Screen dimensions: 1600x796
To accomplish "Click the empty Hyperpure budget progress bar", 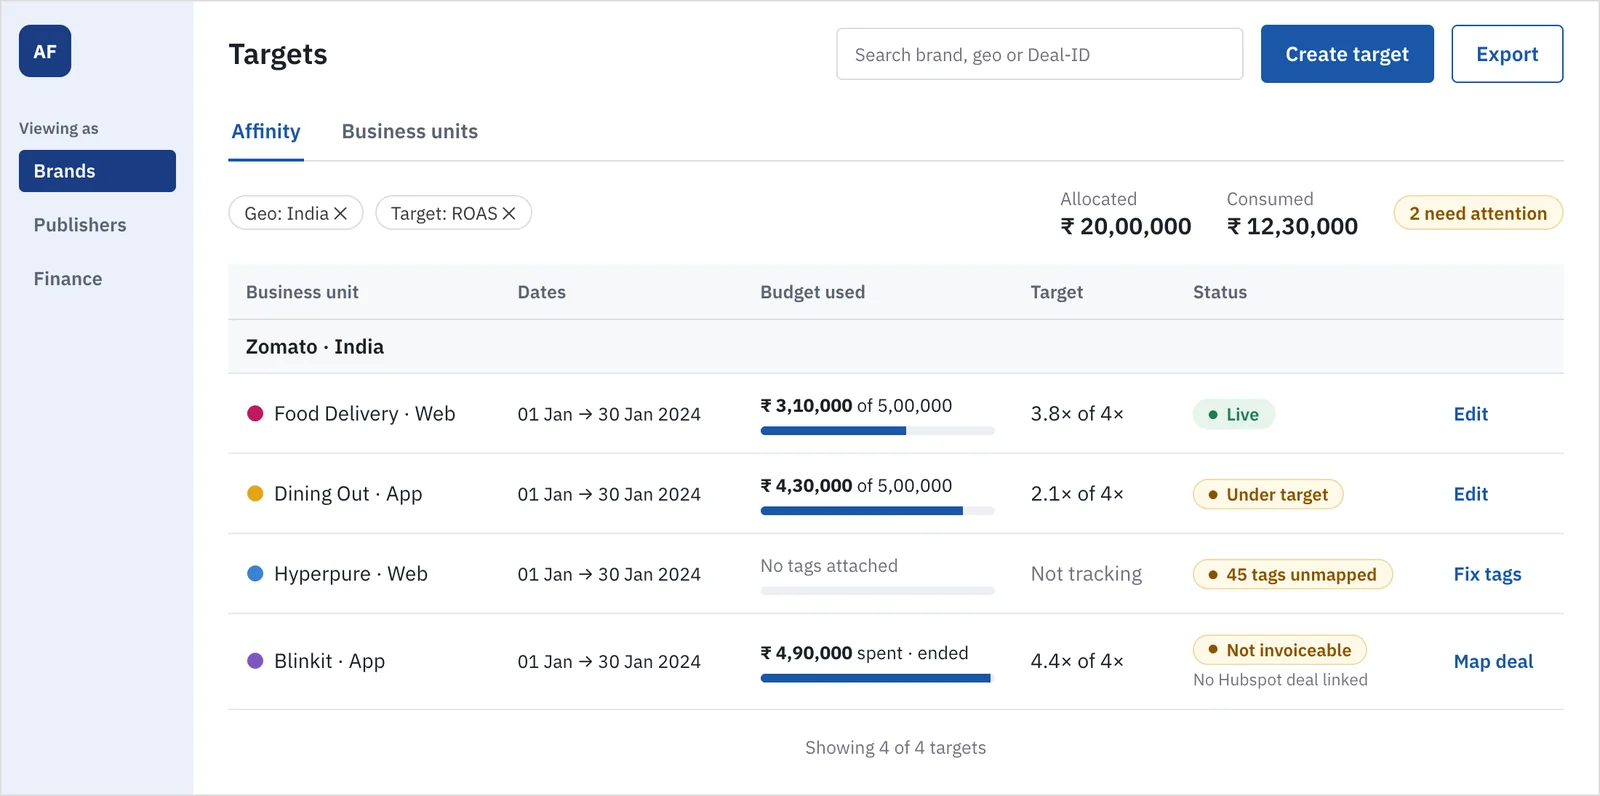I will 877,591.
